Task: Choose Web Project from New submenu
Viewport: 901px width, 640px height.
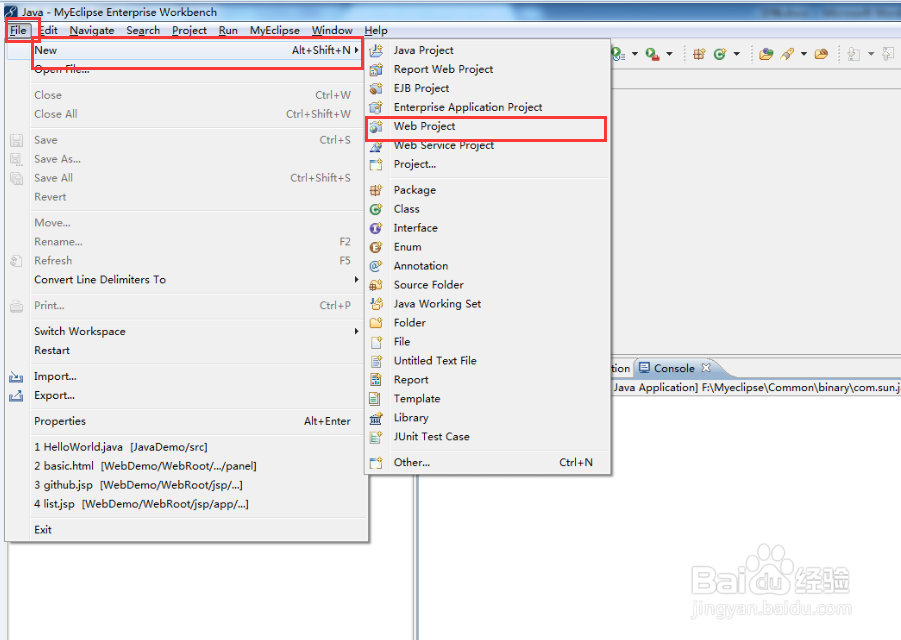Action: pos(487,126)
